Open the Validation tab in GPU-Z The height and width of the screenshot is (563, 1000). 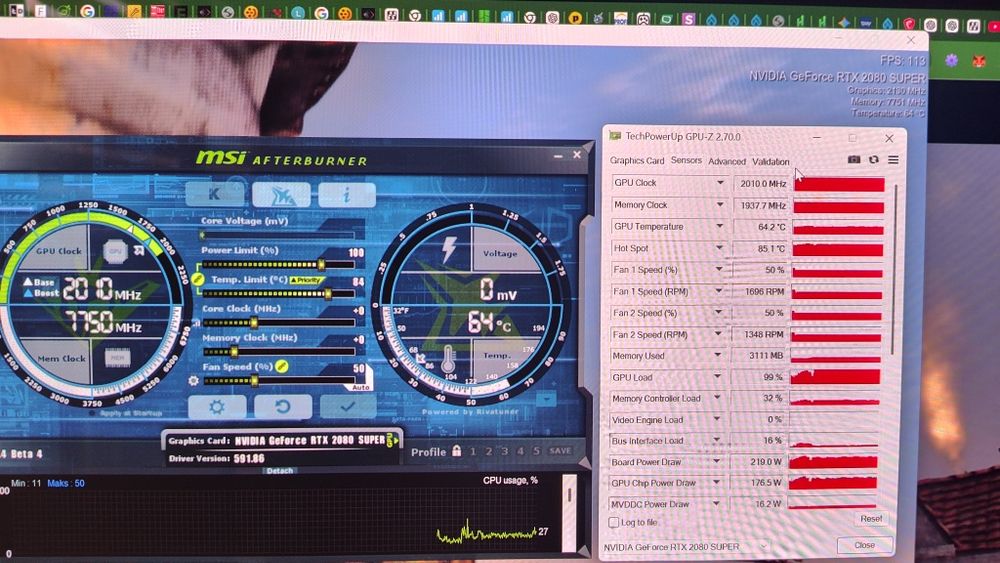[x=770, y=161]
